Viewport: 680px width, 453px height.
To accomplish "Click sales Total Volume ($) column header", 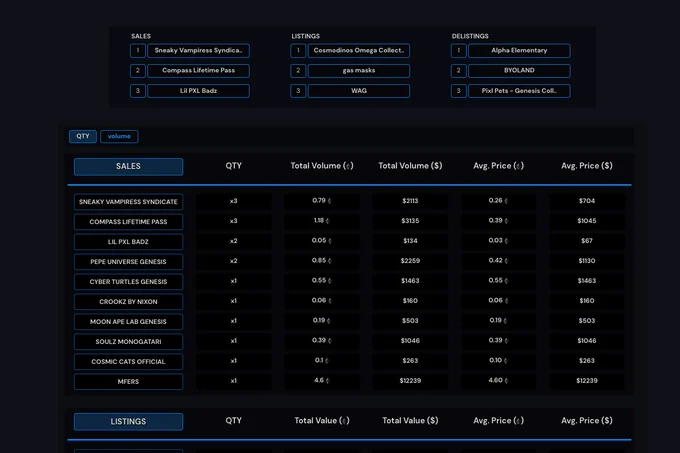I will [x=410, y=166].
